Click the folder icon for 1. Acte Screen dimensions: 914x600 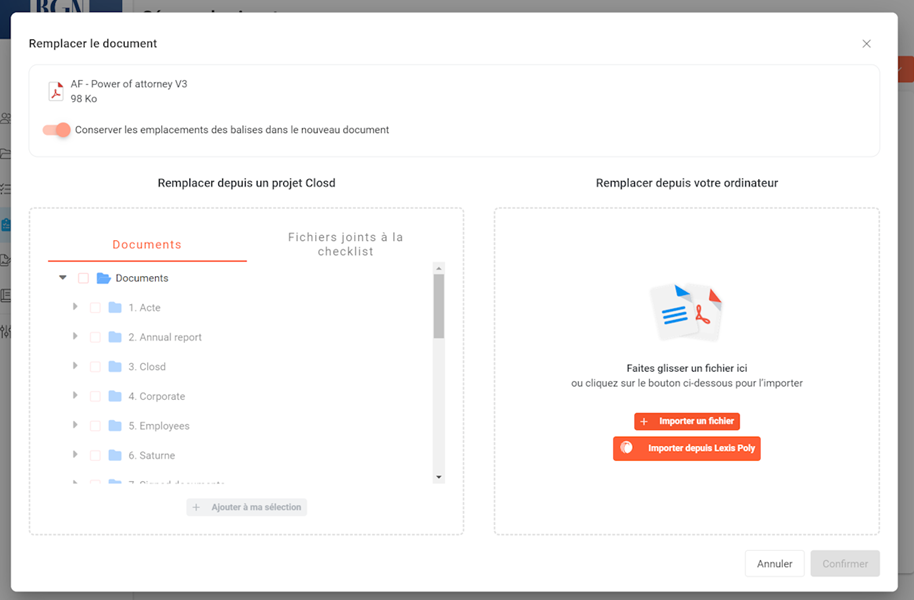click(x=115, y=308)
